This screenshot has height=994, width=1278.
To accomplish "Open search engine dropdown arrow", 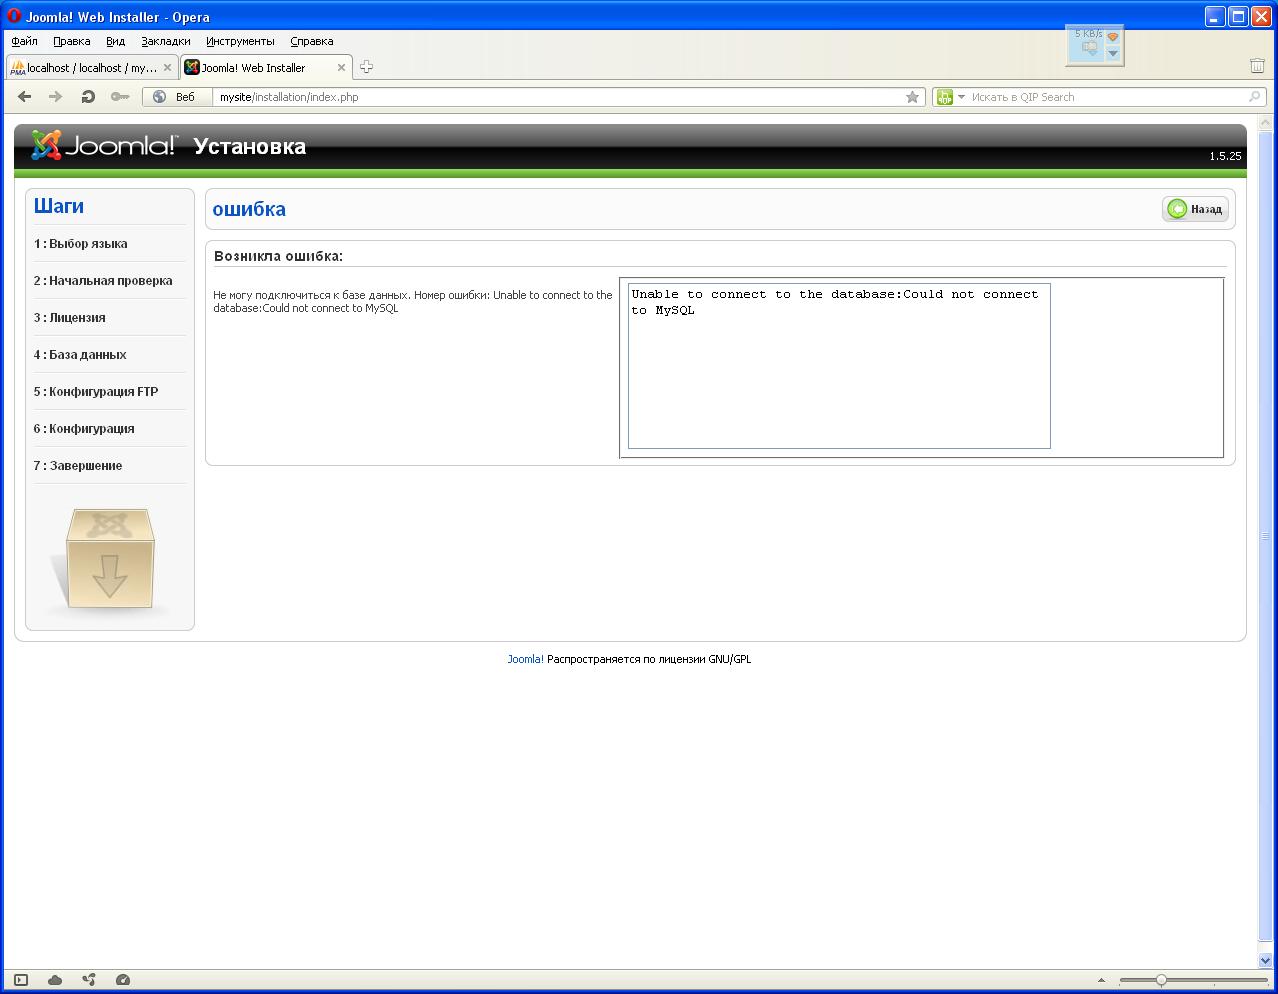I will pyautogui.click(x=961, y=97).
